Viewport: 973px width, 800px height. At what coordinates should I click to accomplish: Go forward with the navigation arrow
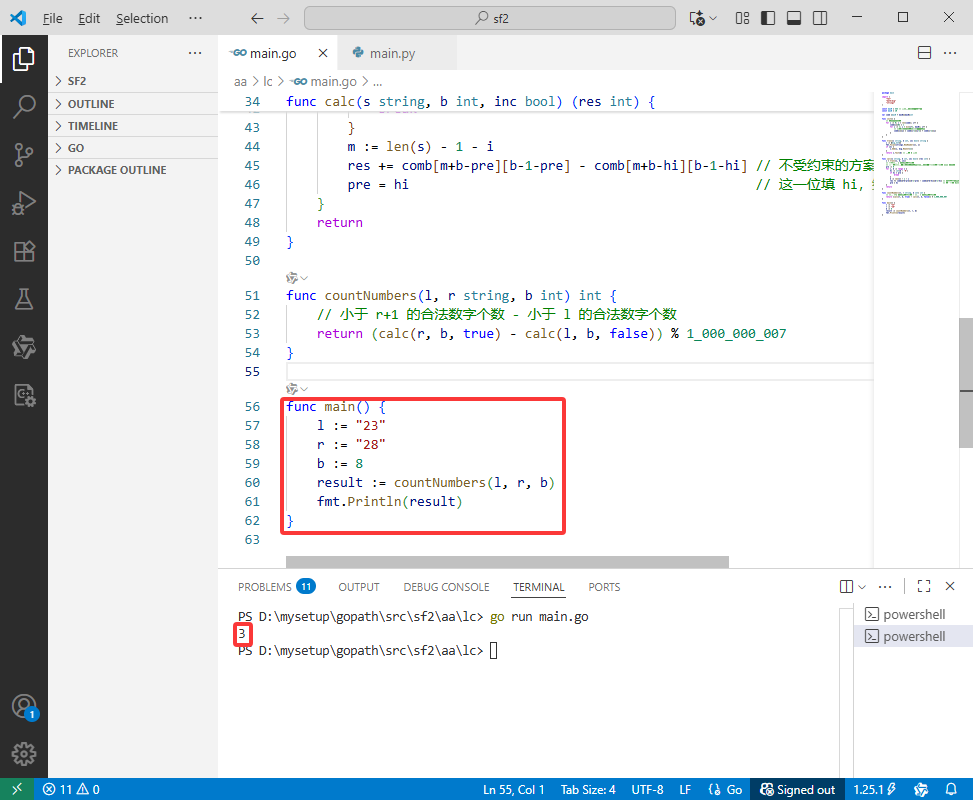point(284,18)
